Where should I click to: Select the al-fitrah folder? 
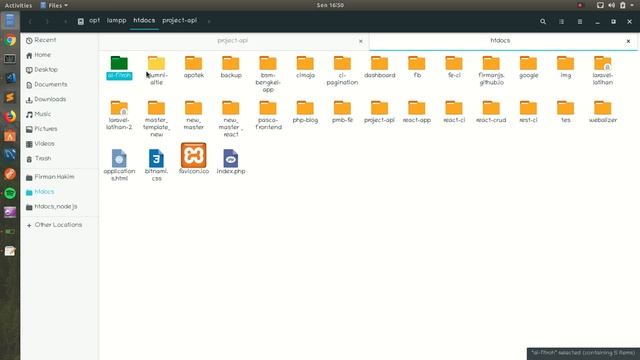pyautogui.click(x=119, y=67)
